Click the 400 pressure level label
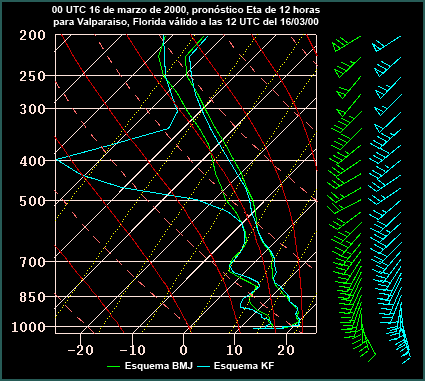This screenshot has height=381, width=425. pyautogui.click(x=33, y=161)
